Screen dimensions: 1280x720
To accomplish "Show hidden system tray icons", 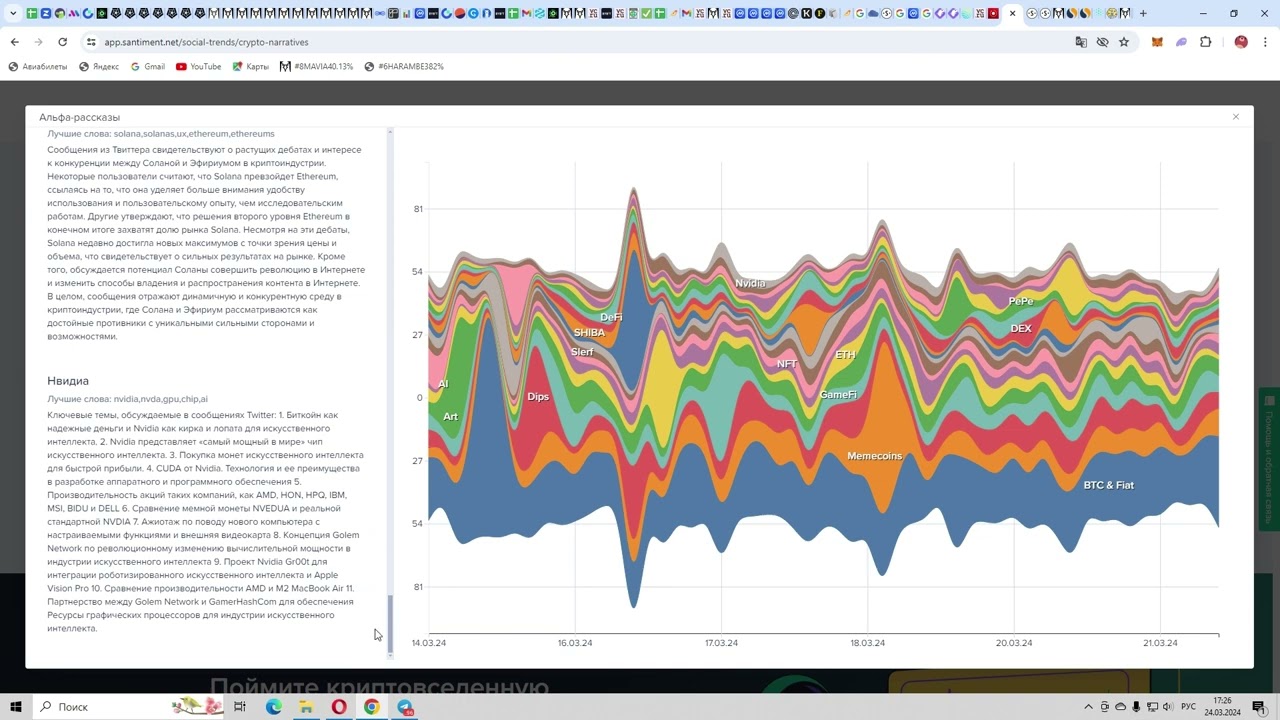I will [1089, 707].
